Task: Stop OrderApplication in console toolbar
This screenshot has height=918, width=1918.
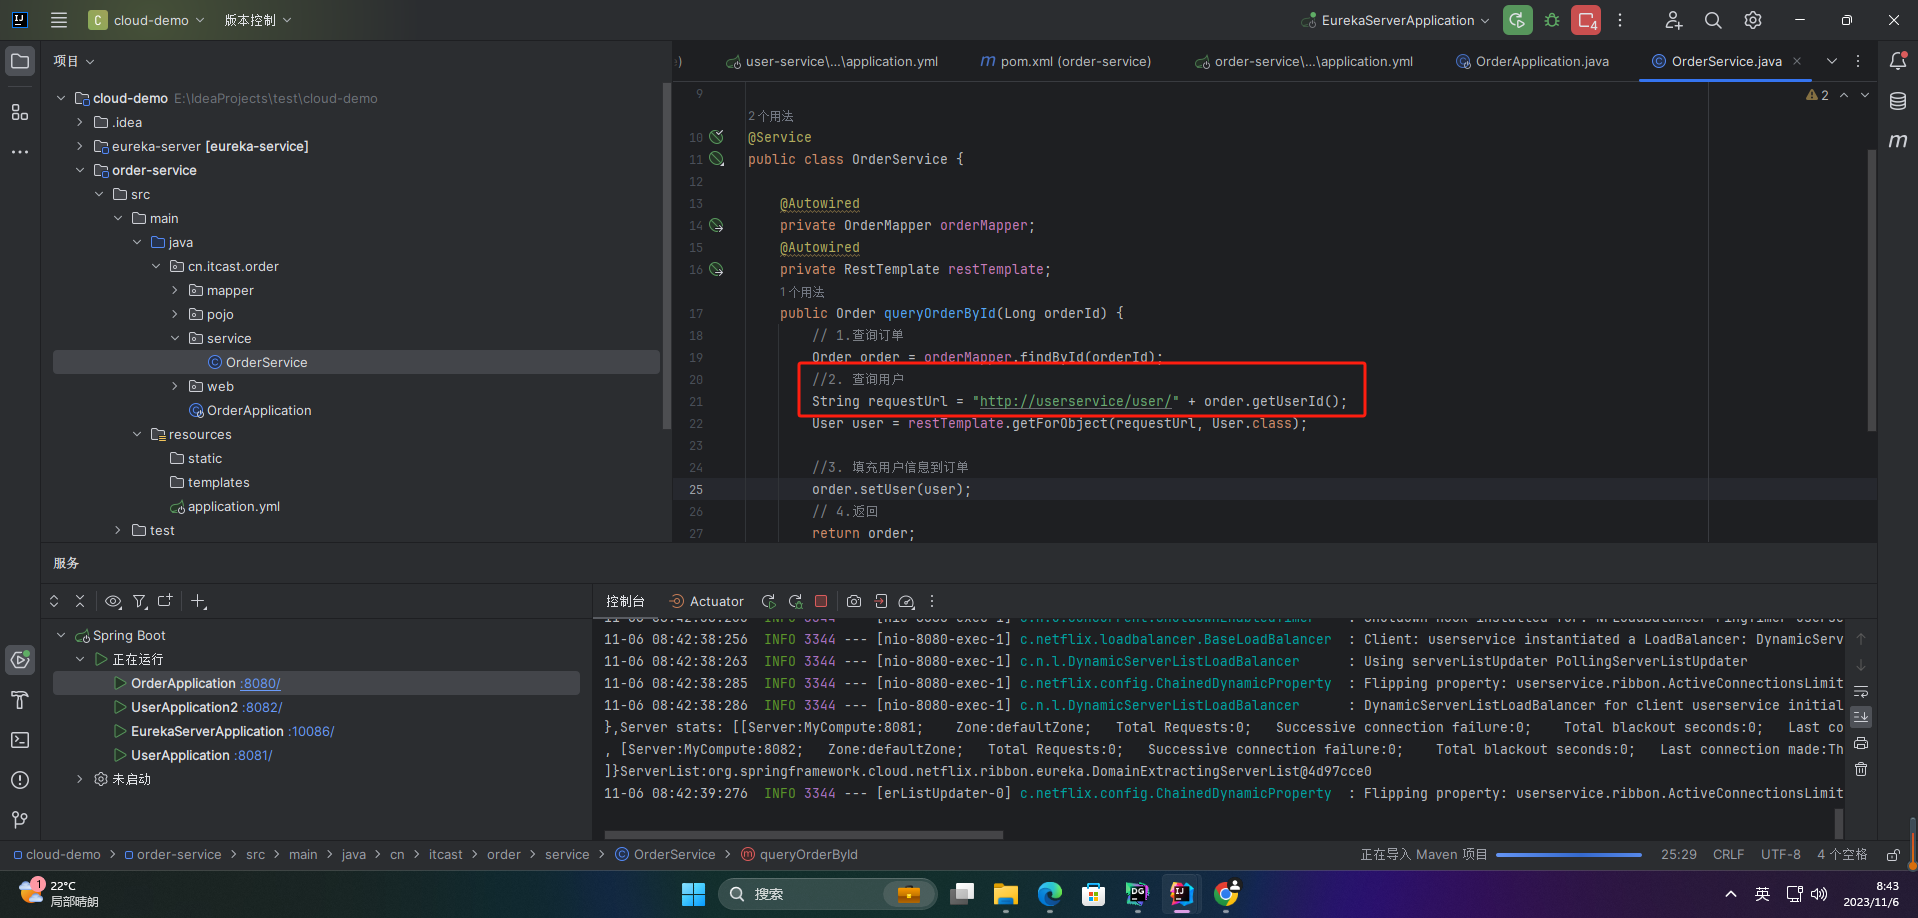Action: click(821, 601)
